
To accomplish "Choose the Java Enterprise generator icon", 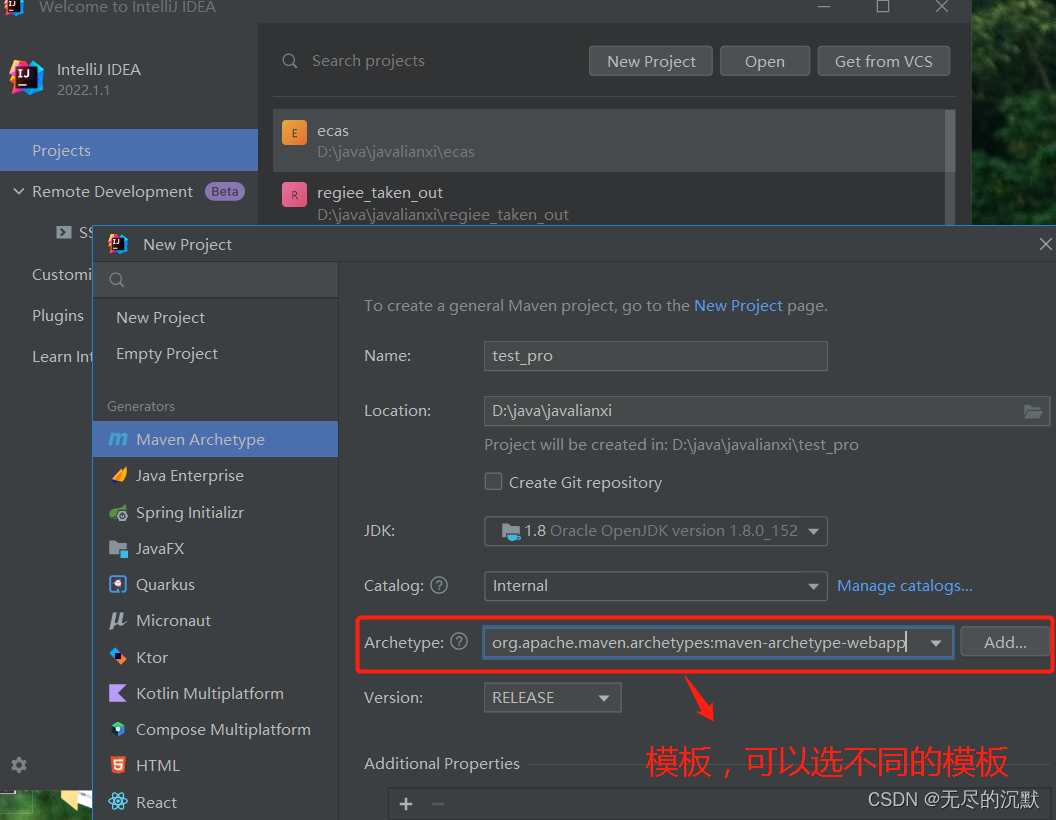I will pyautogui.click(x=119, y=475).
